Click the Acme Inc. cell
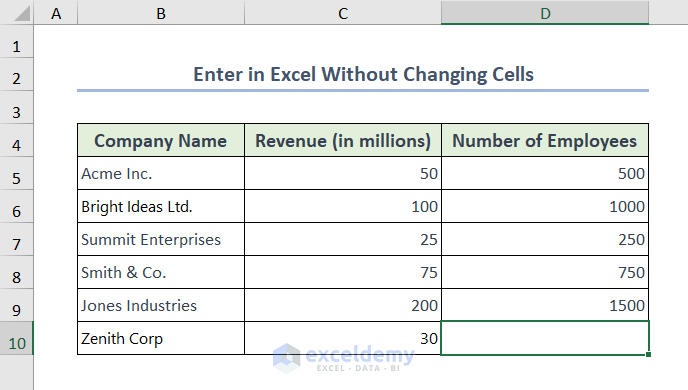Viewport: 688px width, 390px height. click(x=161, y=173)
